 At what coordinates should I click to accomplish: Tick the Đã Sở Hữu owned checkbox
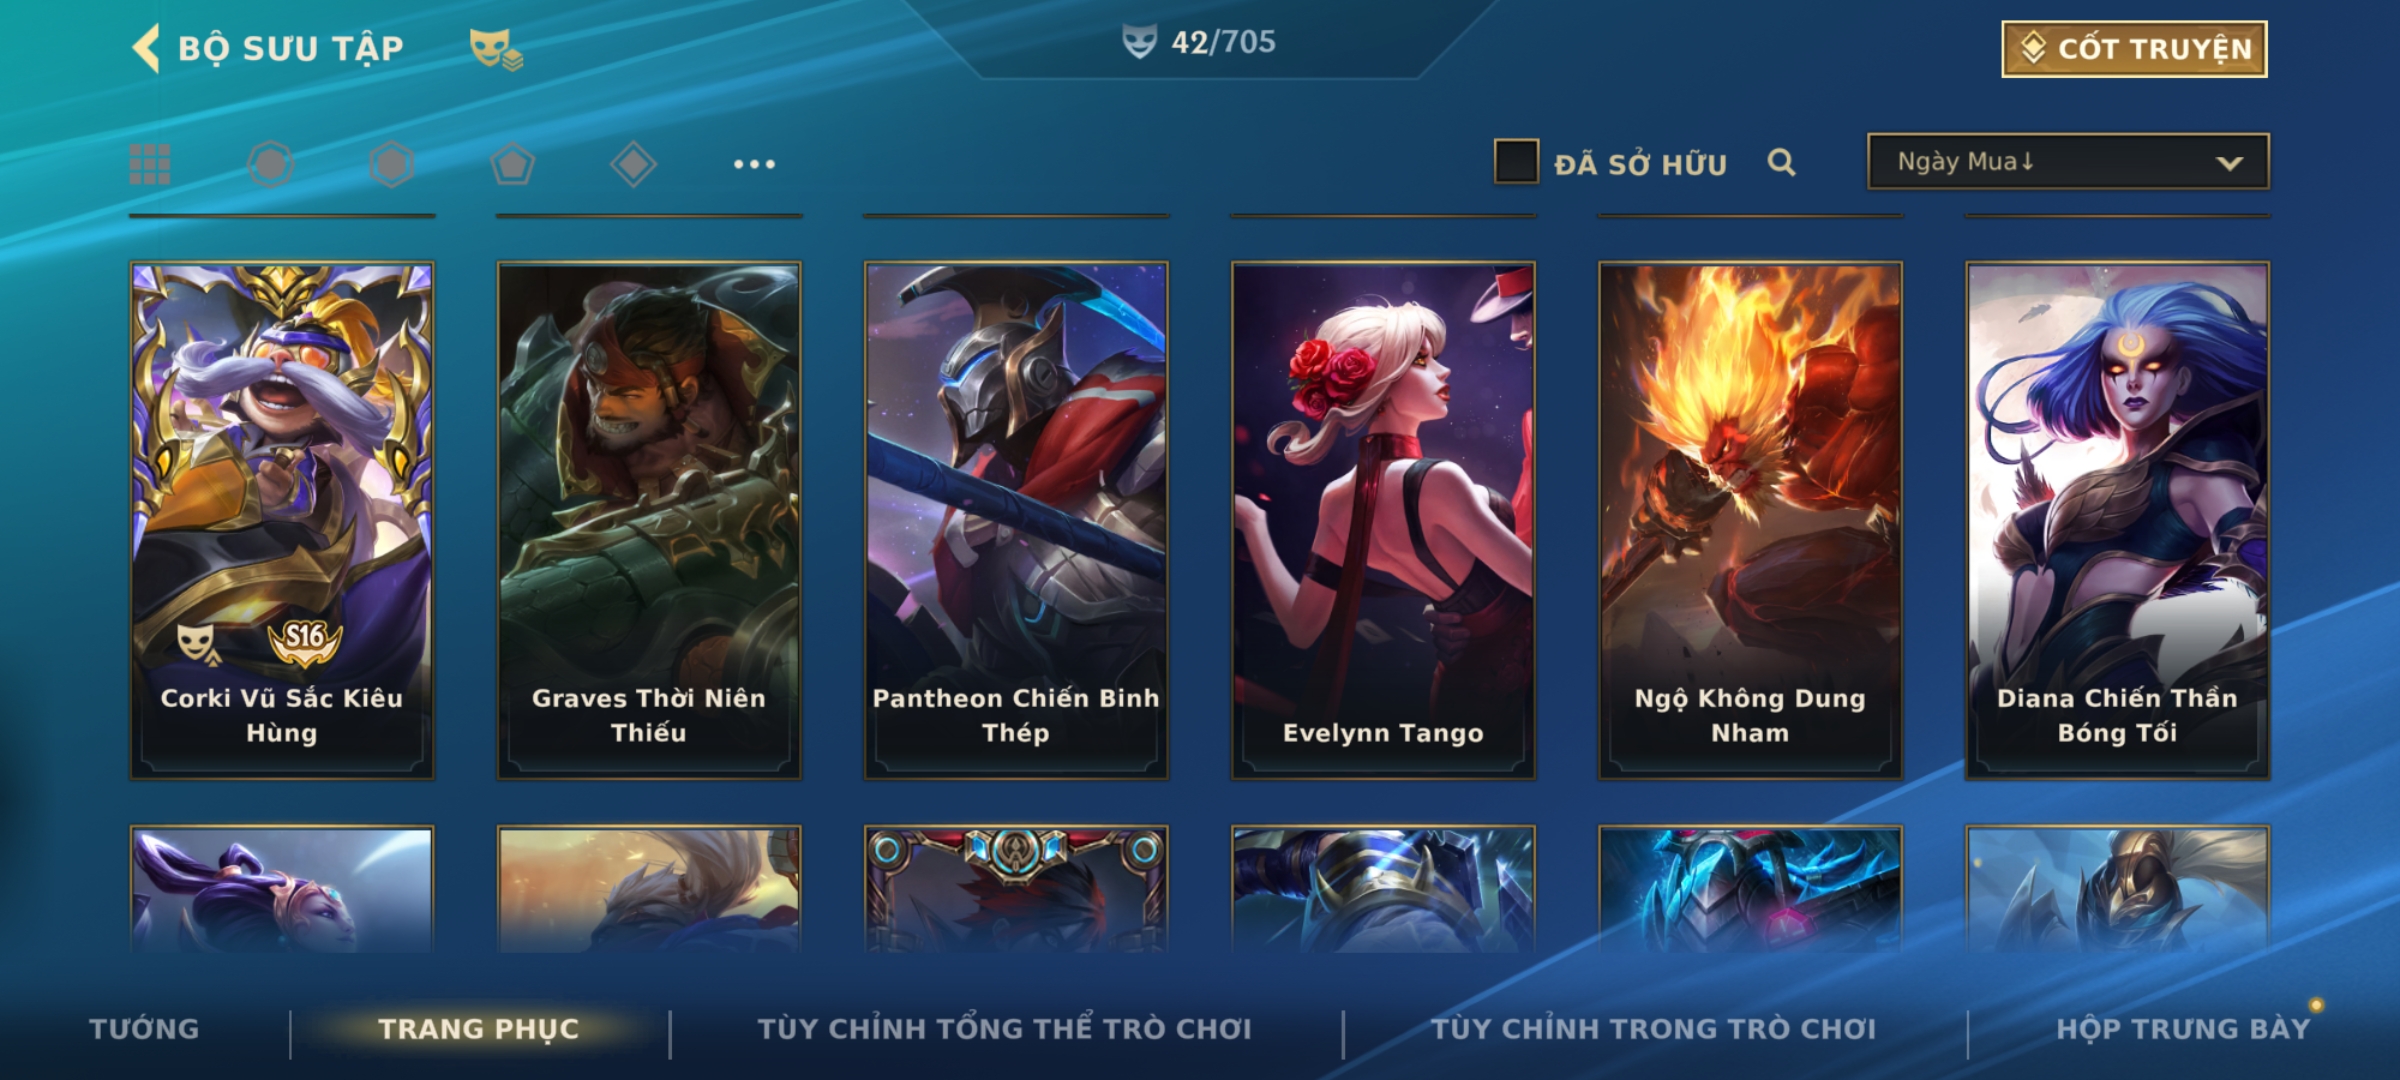point(1516,162)
